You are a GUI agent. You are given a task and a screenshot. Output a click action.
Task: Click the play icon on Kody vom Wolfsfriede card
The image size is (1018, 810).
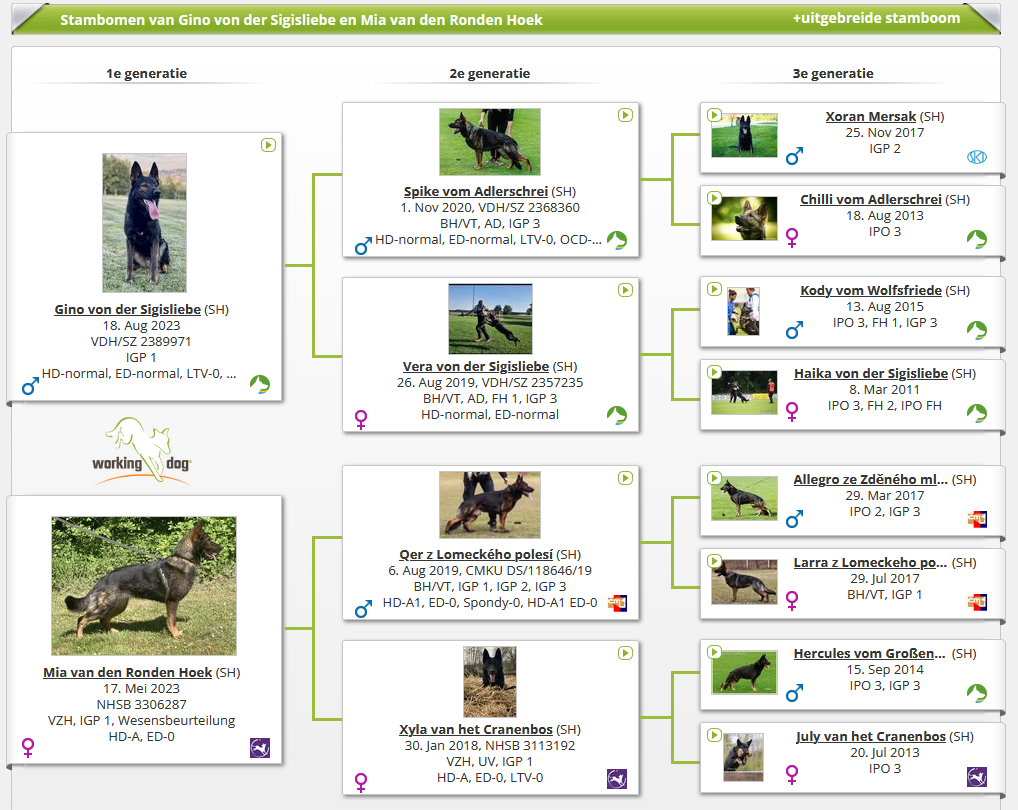tap(714, 289)
